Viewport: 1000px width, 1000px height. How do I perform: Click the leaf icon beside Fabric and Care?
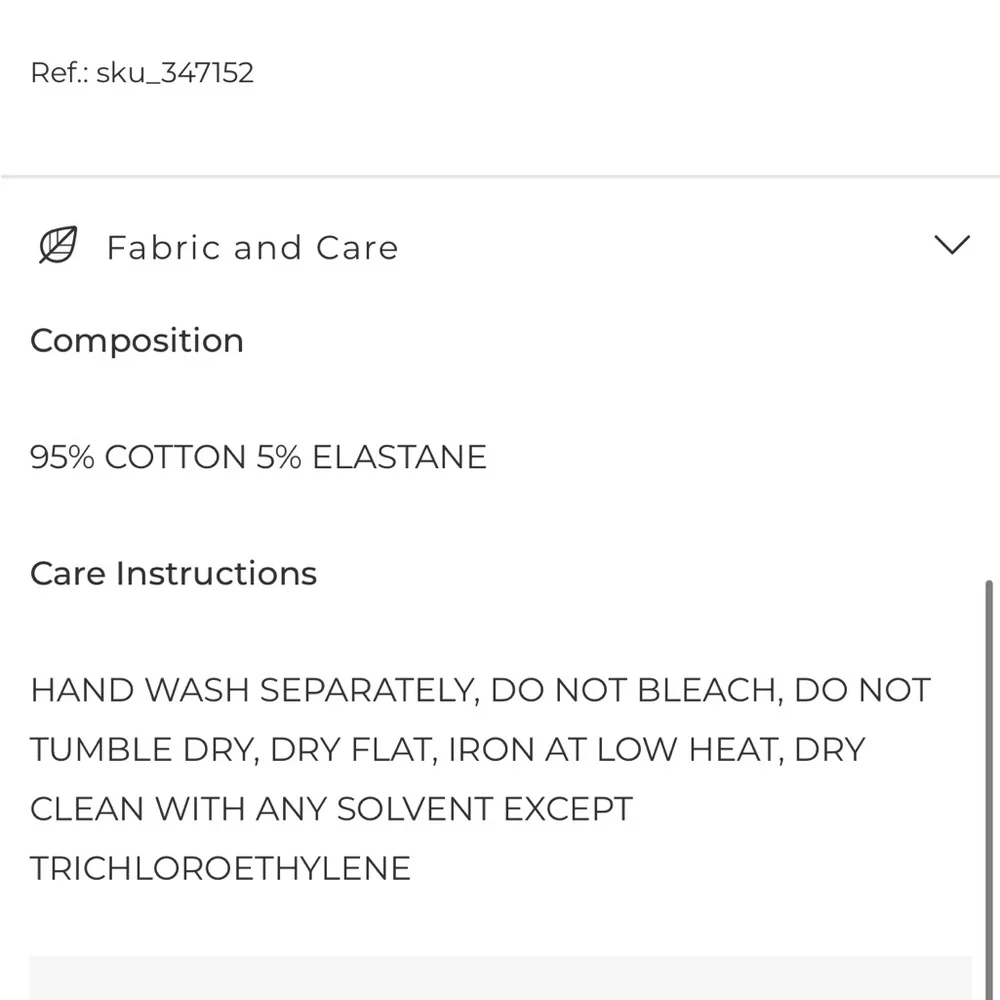pos(58,246)
